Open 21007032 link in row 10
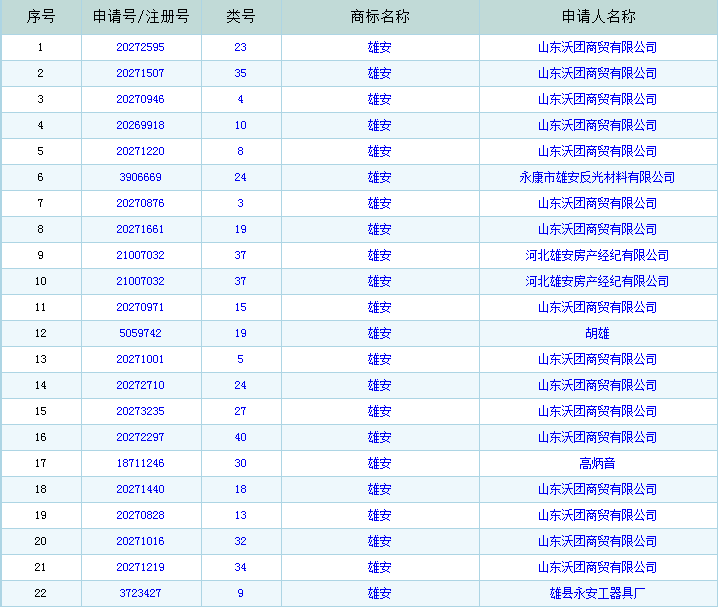 pos(140,281)
